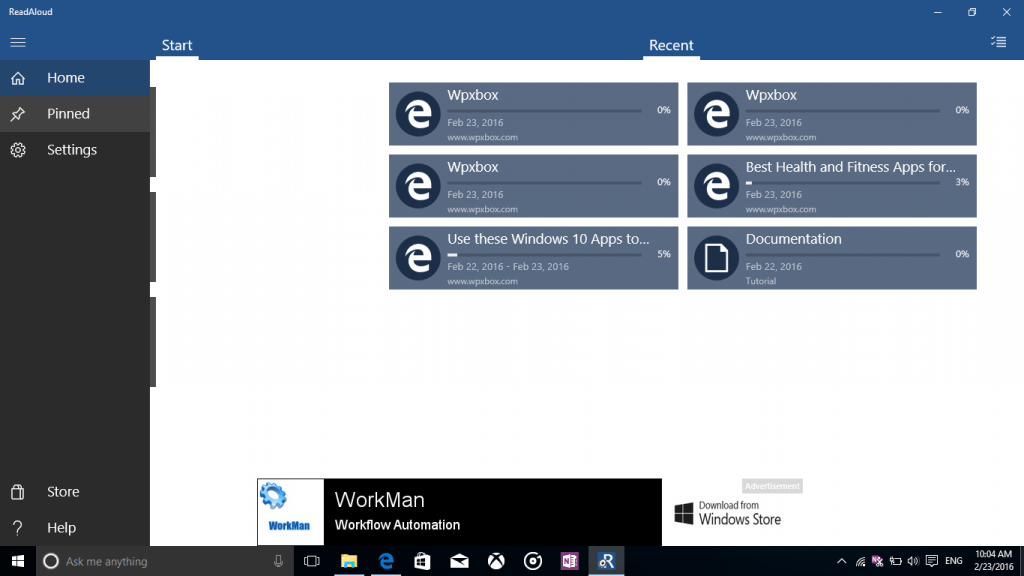Click the network signal tray icon
The height and width of the screenshot is (576, 1024).
861,561
